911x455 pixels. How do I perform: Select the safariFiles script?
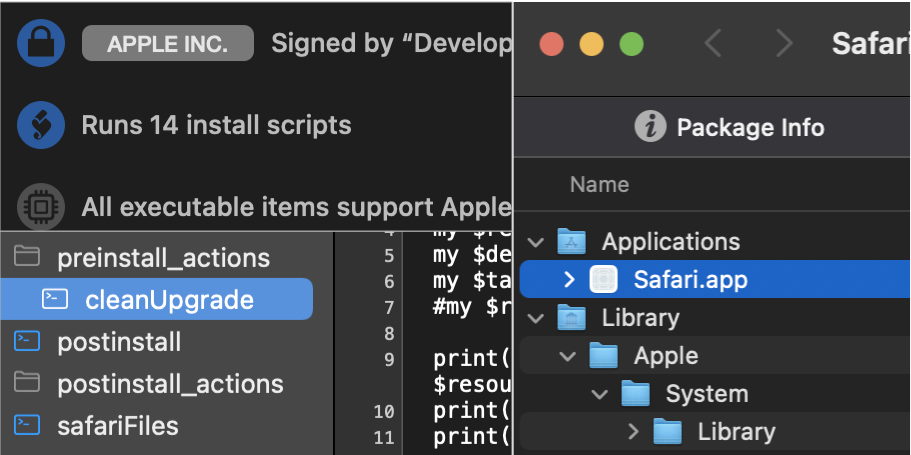click(x=118, y=426)
